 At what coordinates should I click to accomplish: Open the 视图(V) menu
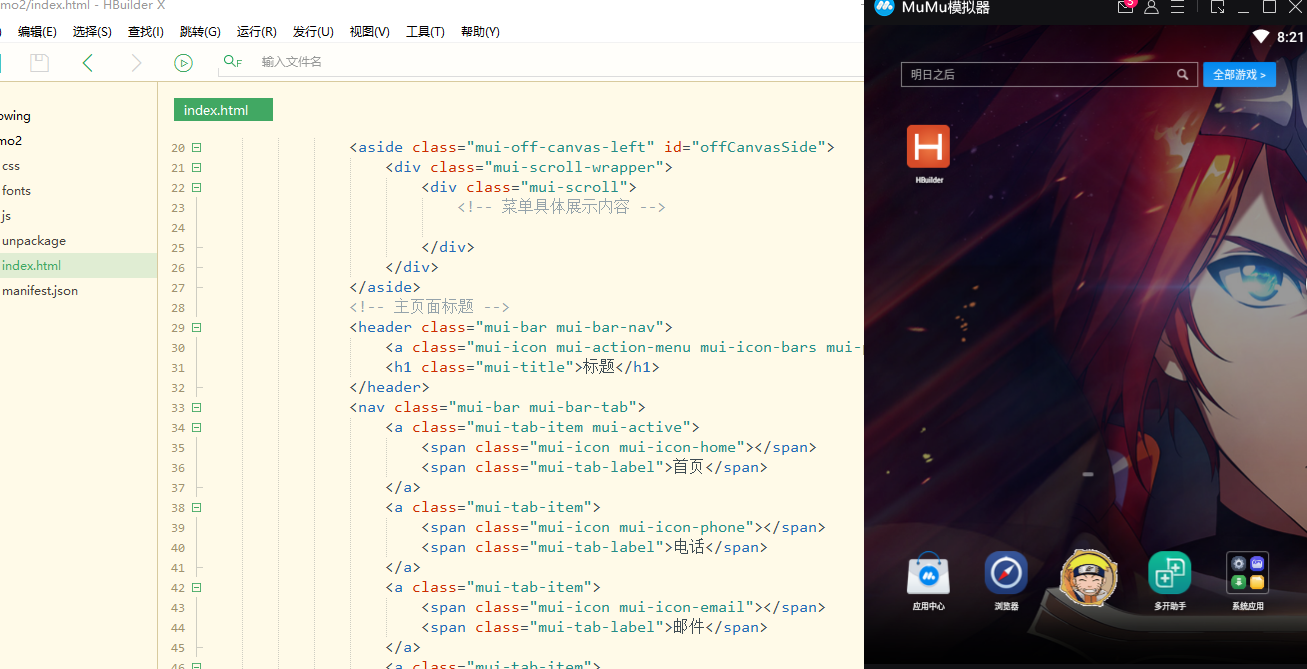(x=370, y=32)
